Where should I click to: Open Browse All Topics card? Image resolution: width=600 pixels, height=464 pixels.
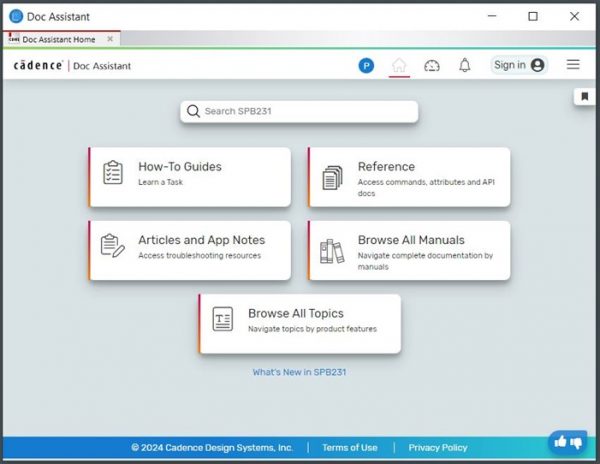(300, 324)
